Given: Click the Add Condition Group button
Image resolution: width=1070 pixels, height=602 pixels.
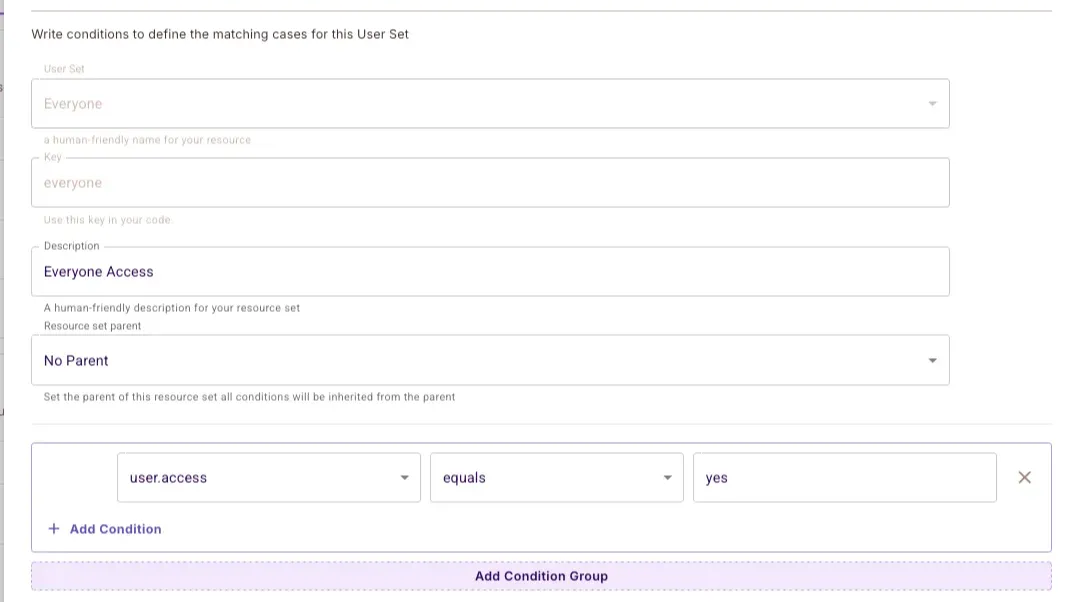Looking at the screenshot, I should (x=541, y=576).
